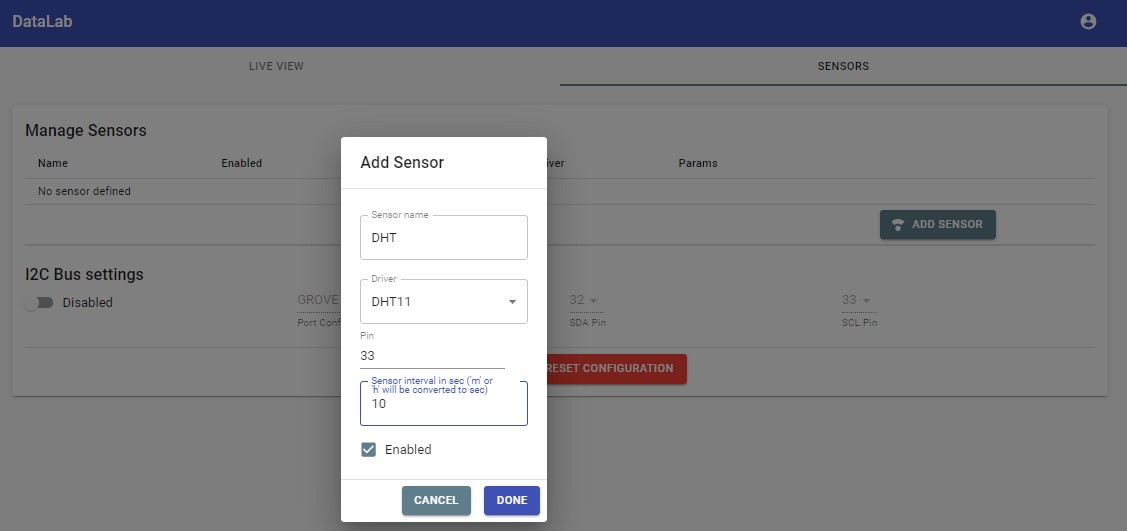Open the SDA Pin dropdown
Viewport: 1127px width, 531px height.
coord(583,301)
